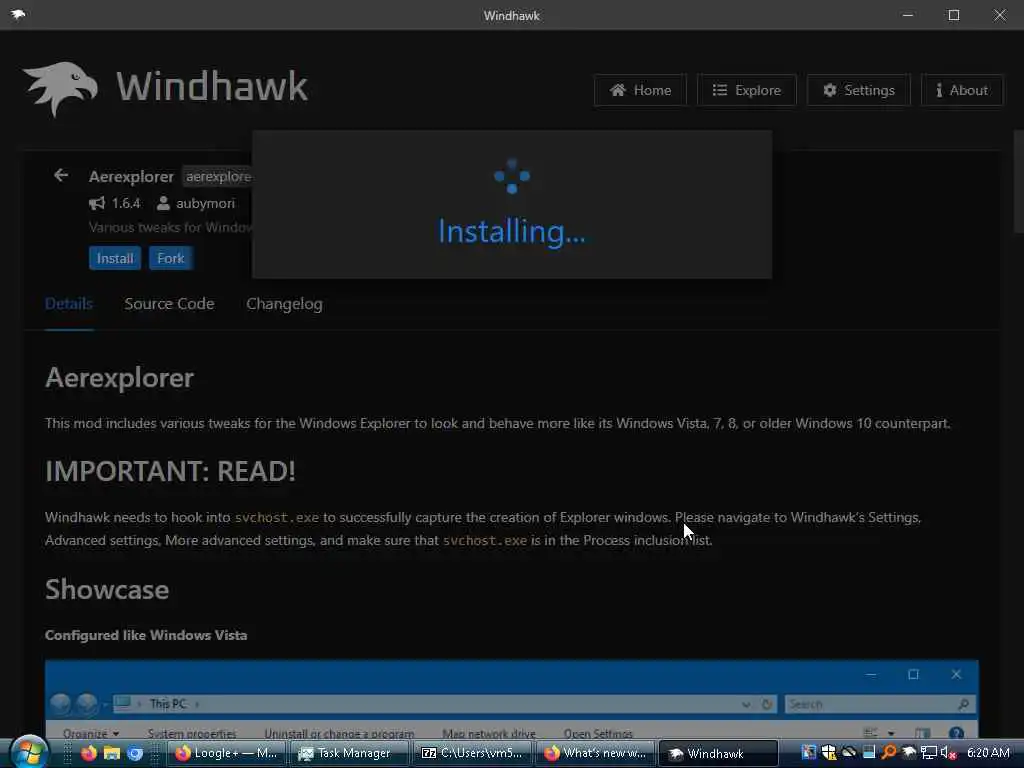Close the Windhawk window
The width and height of the screenshot is (1024, 768).
point(1000,14)
